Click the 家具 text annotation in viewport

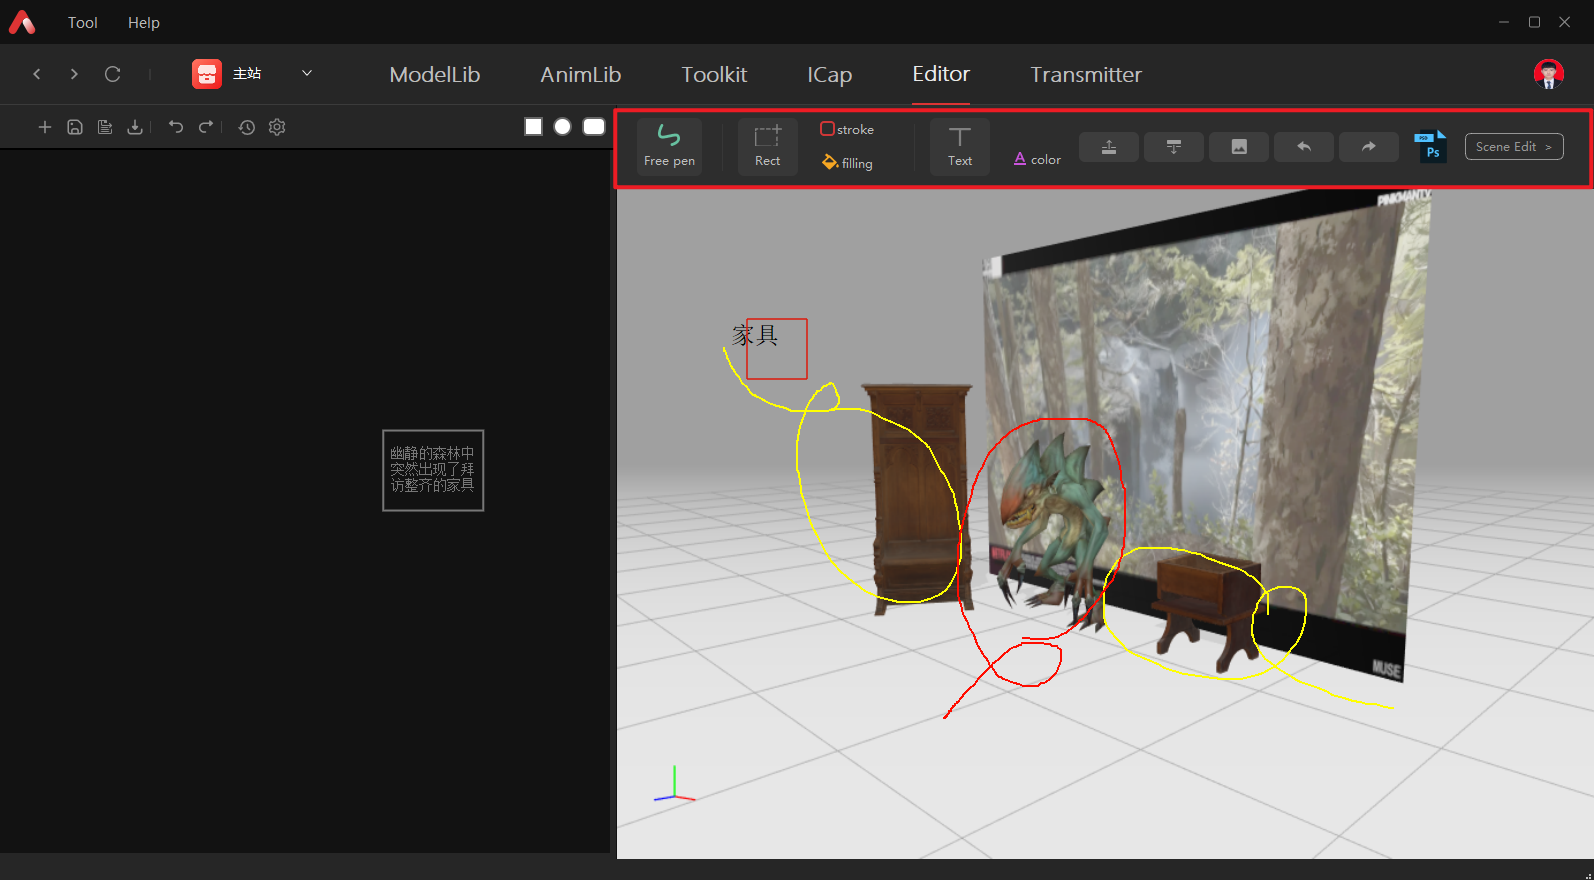pyautogui.click(x=755, y=335)
